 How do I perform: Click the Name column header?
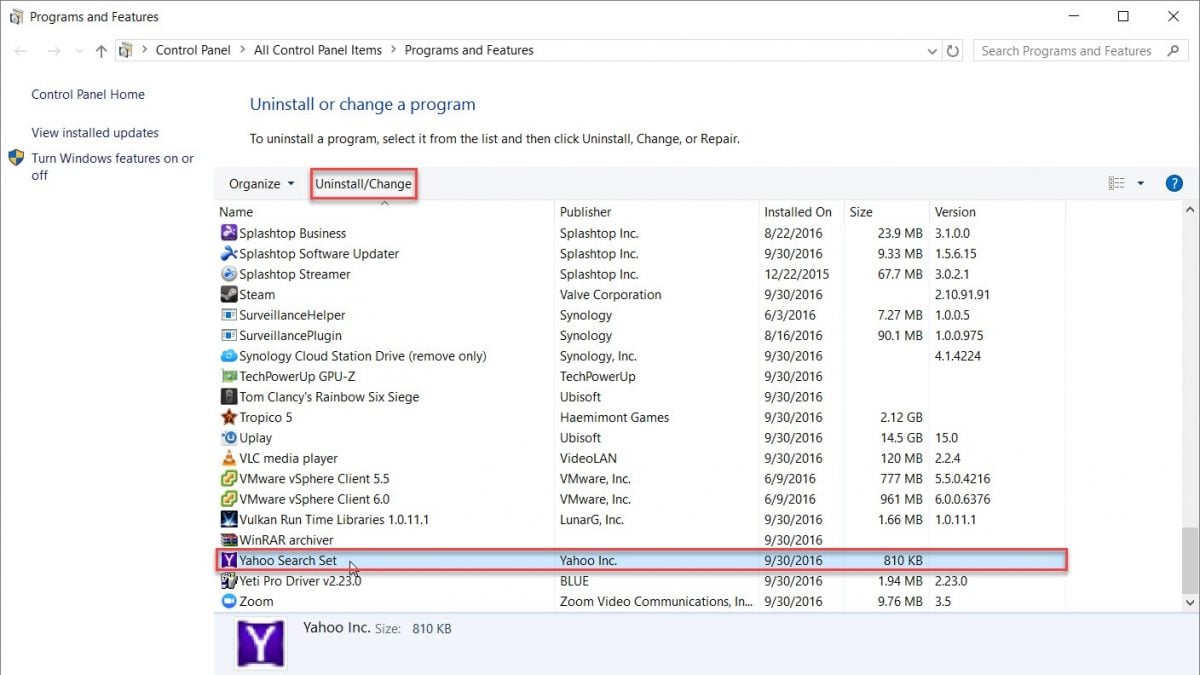point(236,211)
